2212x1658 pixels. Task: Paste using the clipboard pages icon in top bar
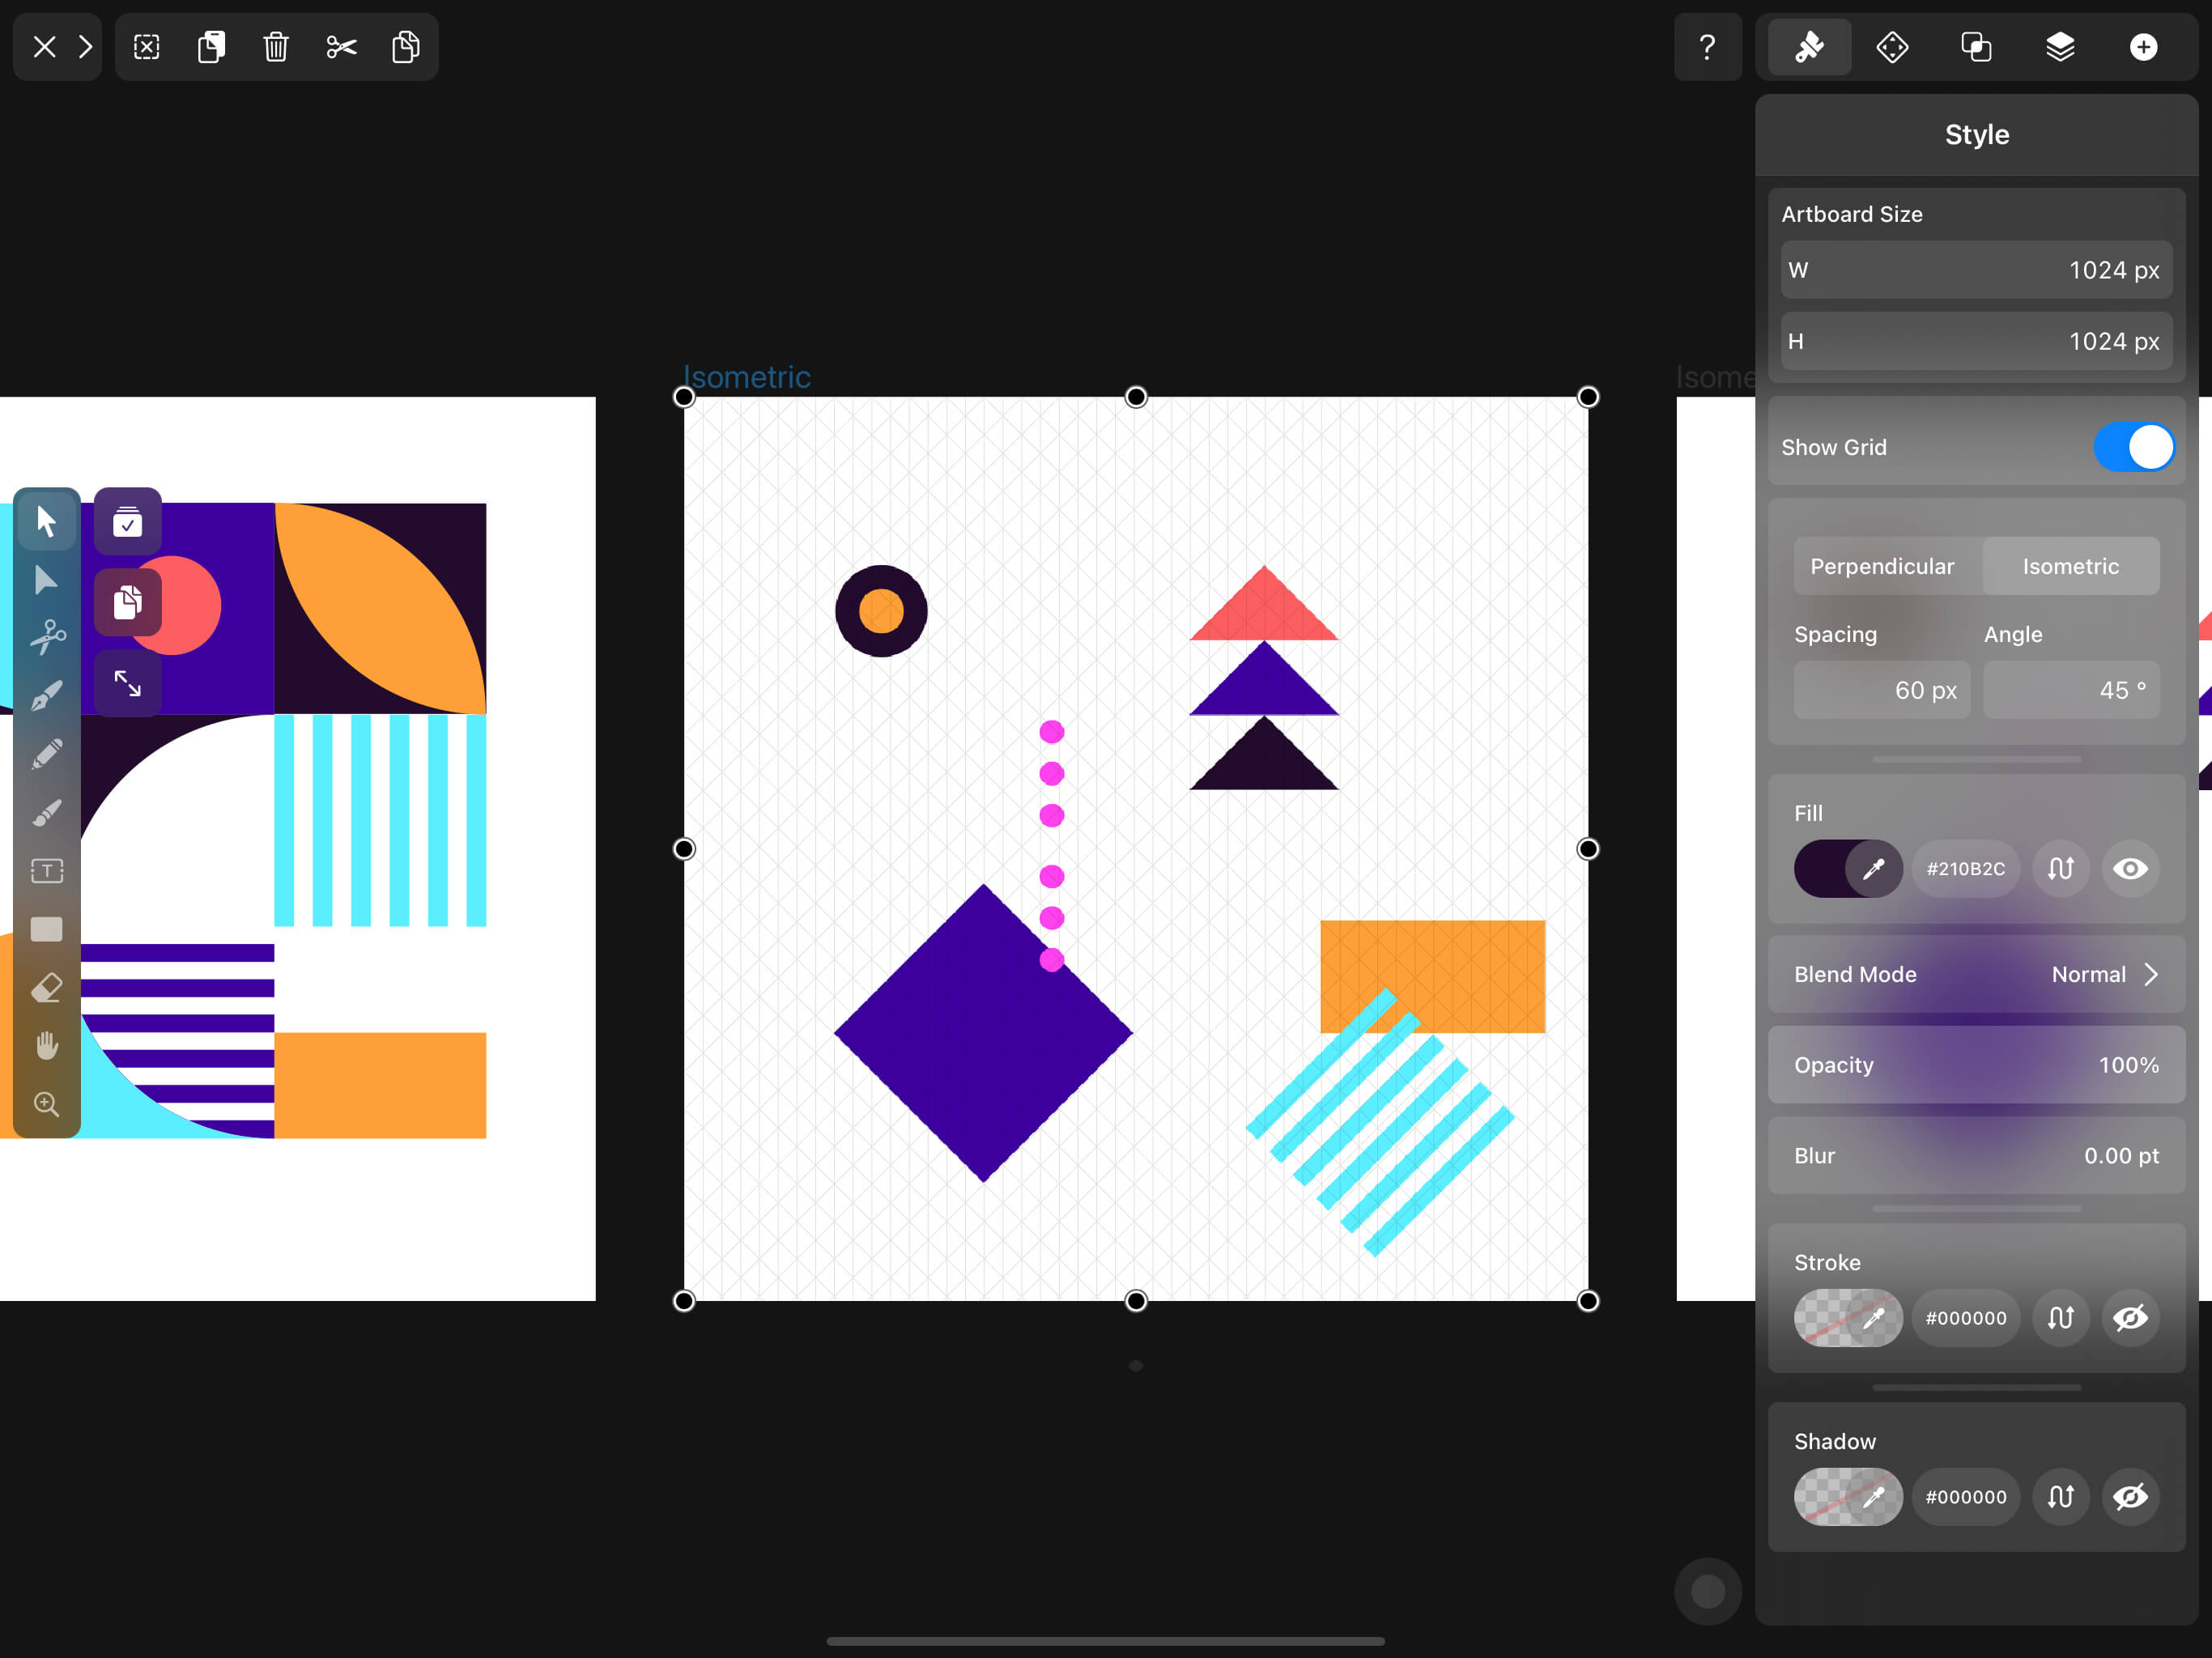point(406,47)
